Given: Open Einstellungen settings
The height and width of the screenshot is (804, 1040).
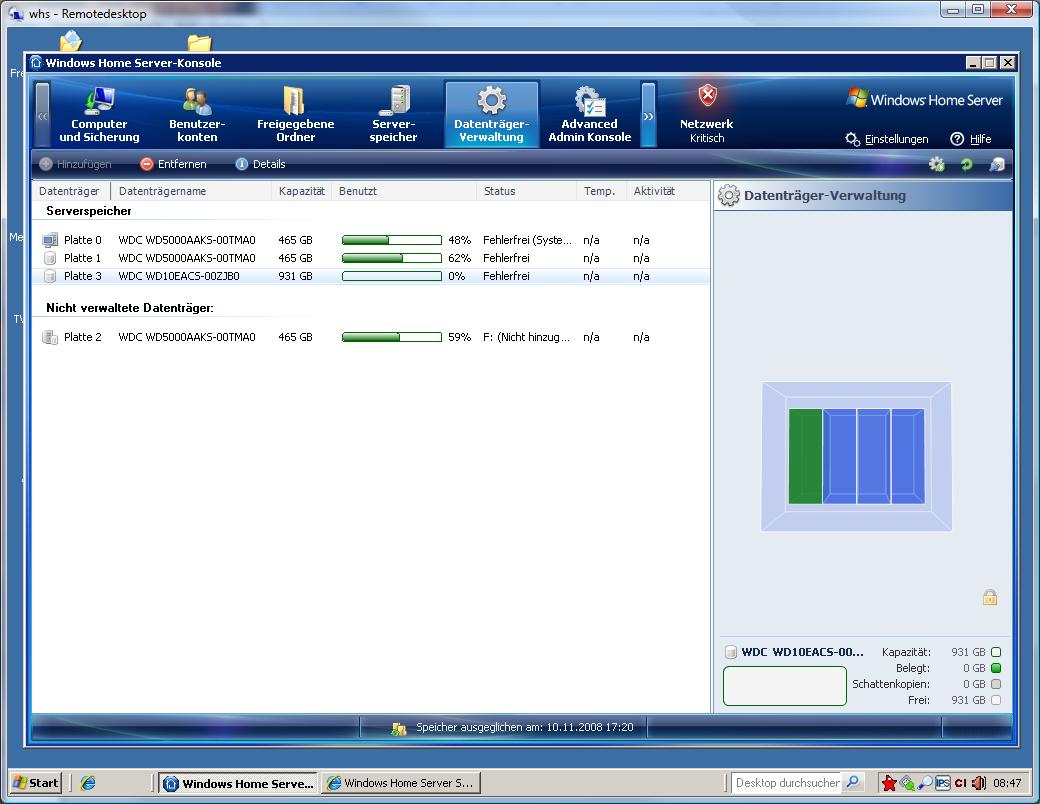Looking at the screenshot, I should [x=887, y=139].
